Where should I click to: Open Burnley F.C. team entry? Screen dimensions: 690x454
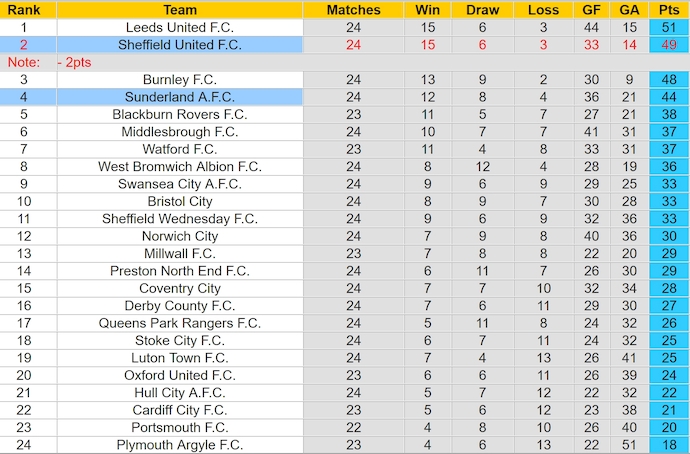point(180,80)
